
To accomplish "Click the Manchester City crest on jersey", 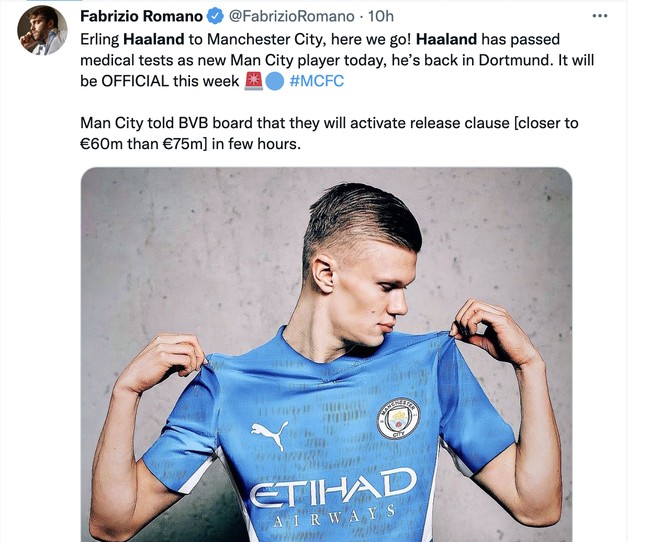I will (x=398, y=419).
